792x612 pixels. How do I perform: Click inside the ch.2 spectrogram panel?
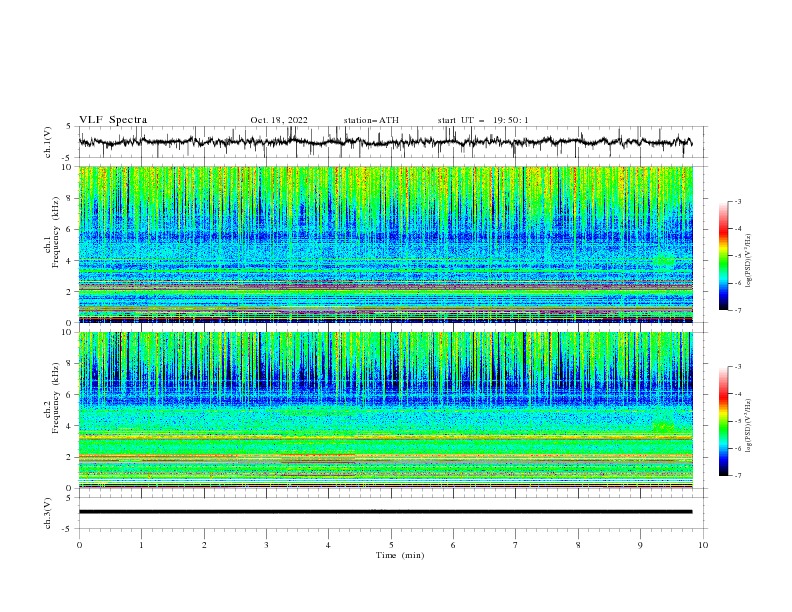(x=385, y=410)
